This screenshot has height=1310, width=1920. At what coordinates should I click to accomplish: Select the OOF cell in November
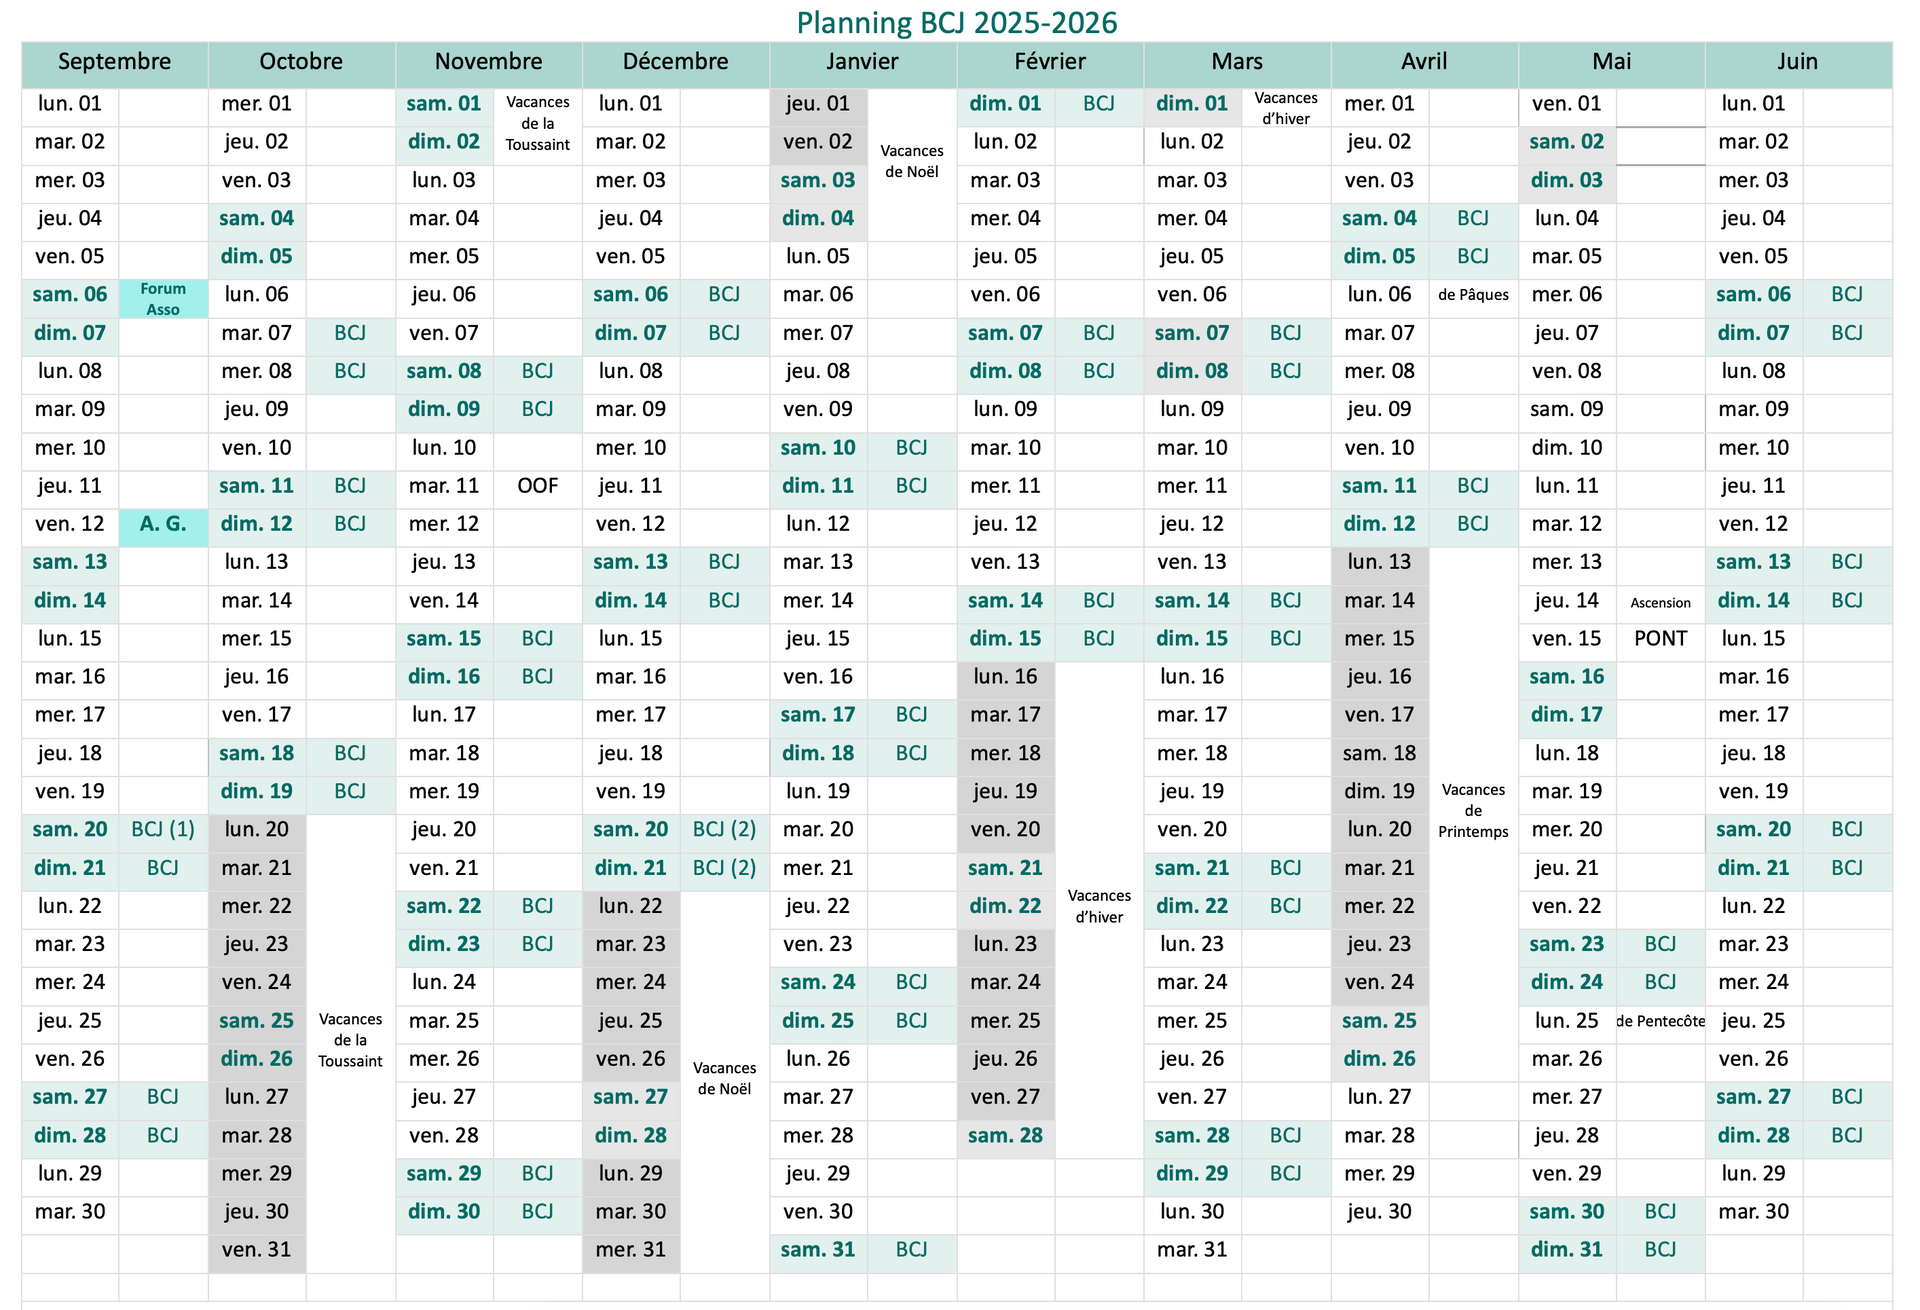537,486
